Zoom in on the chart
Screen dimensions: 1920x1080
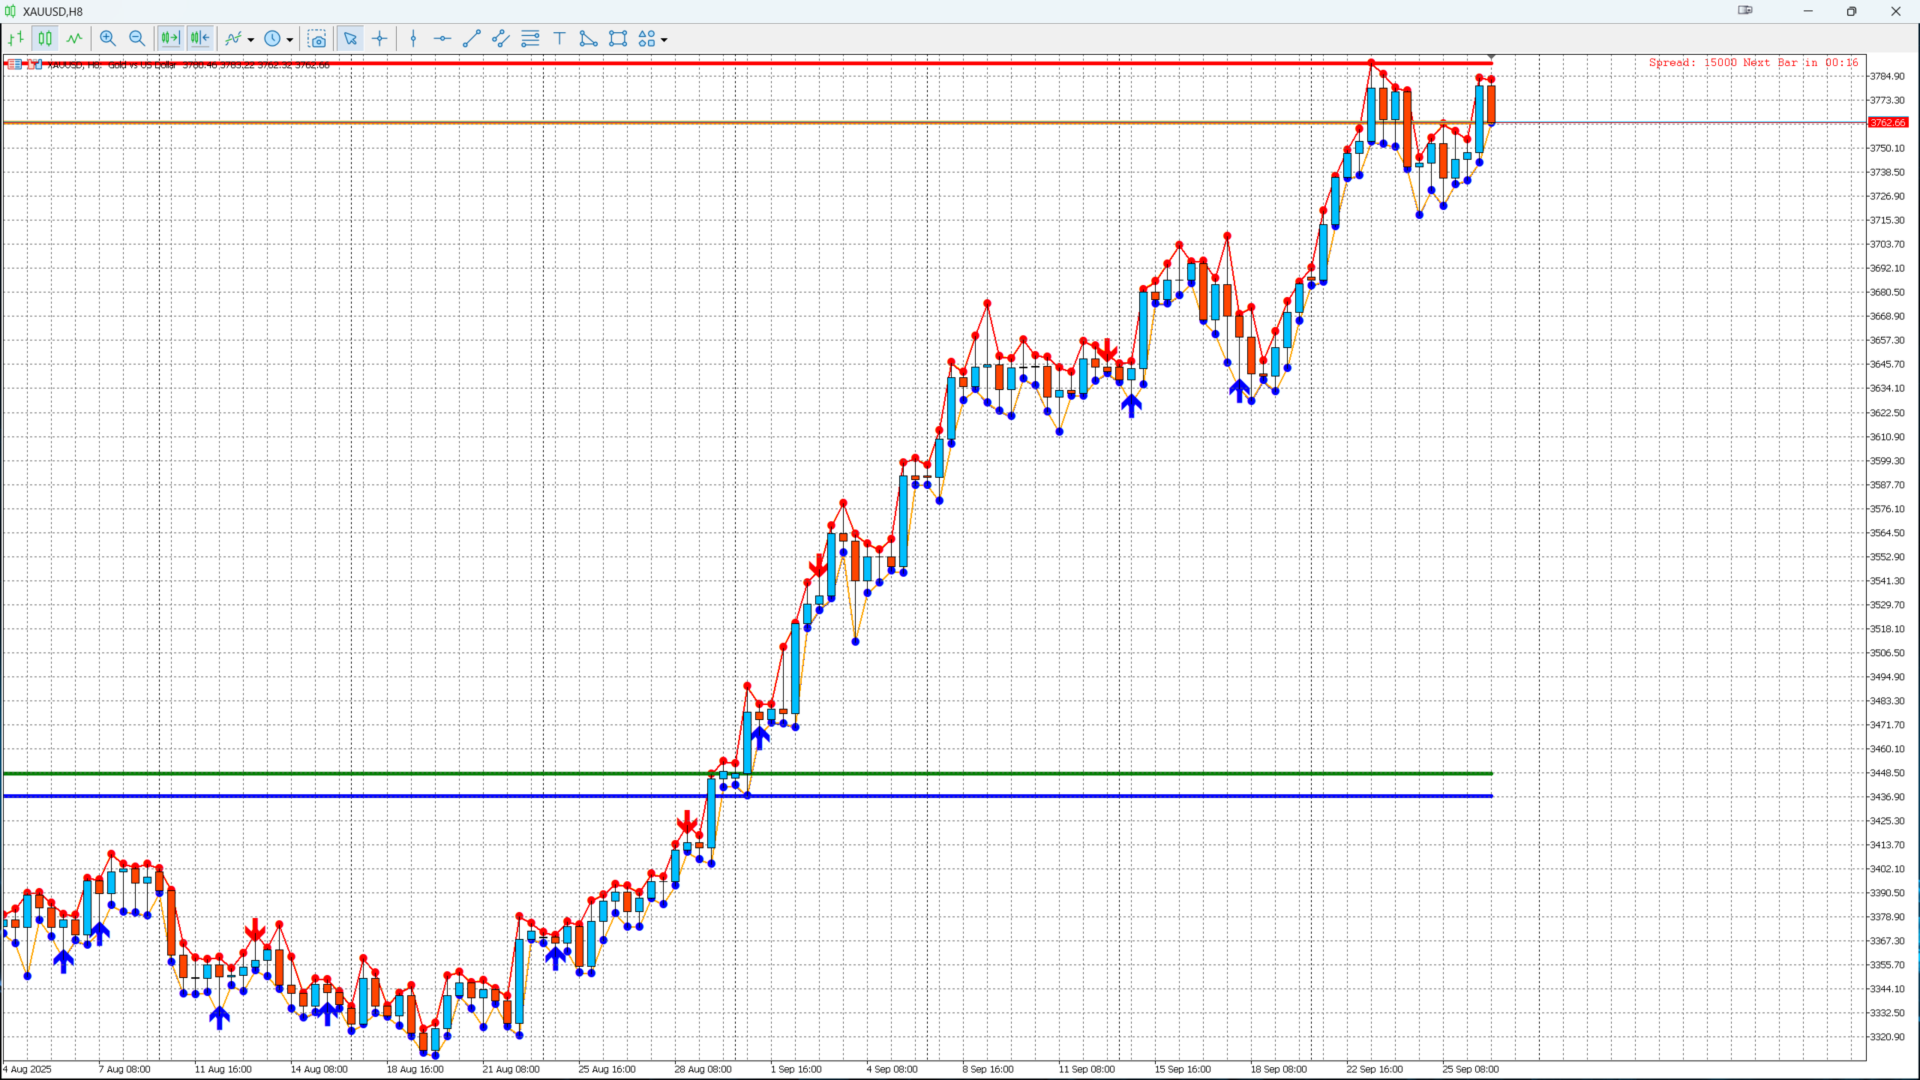pos(108,39)
